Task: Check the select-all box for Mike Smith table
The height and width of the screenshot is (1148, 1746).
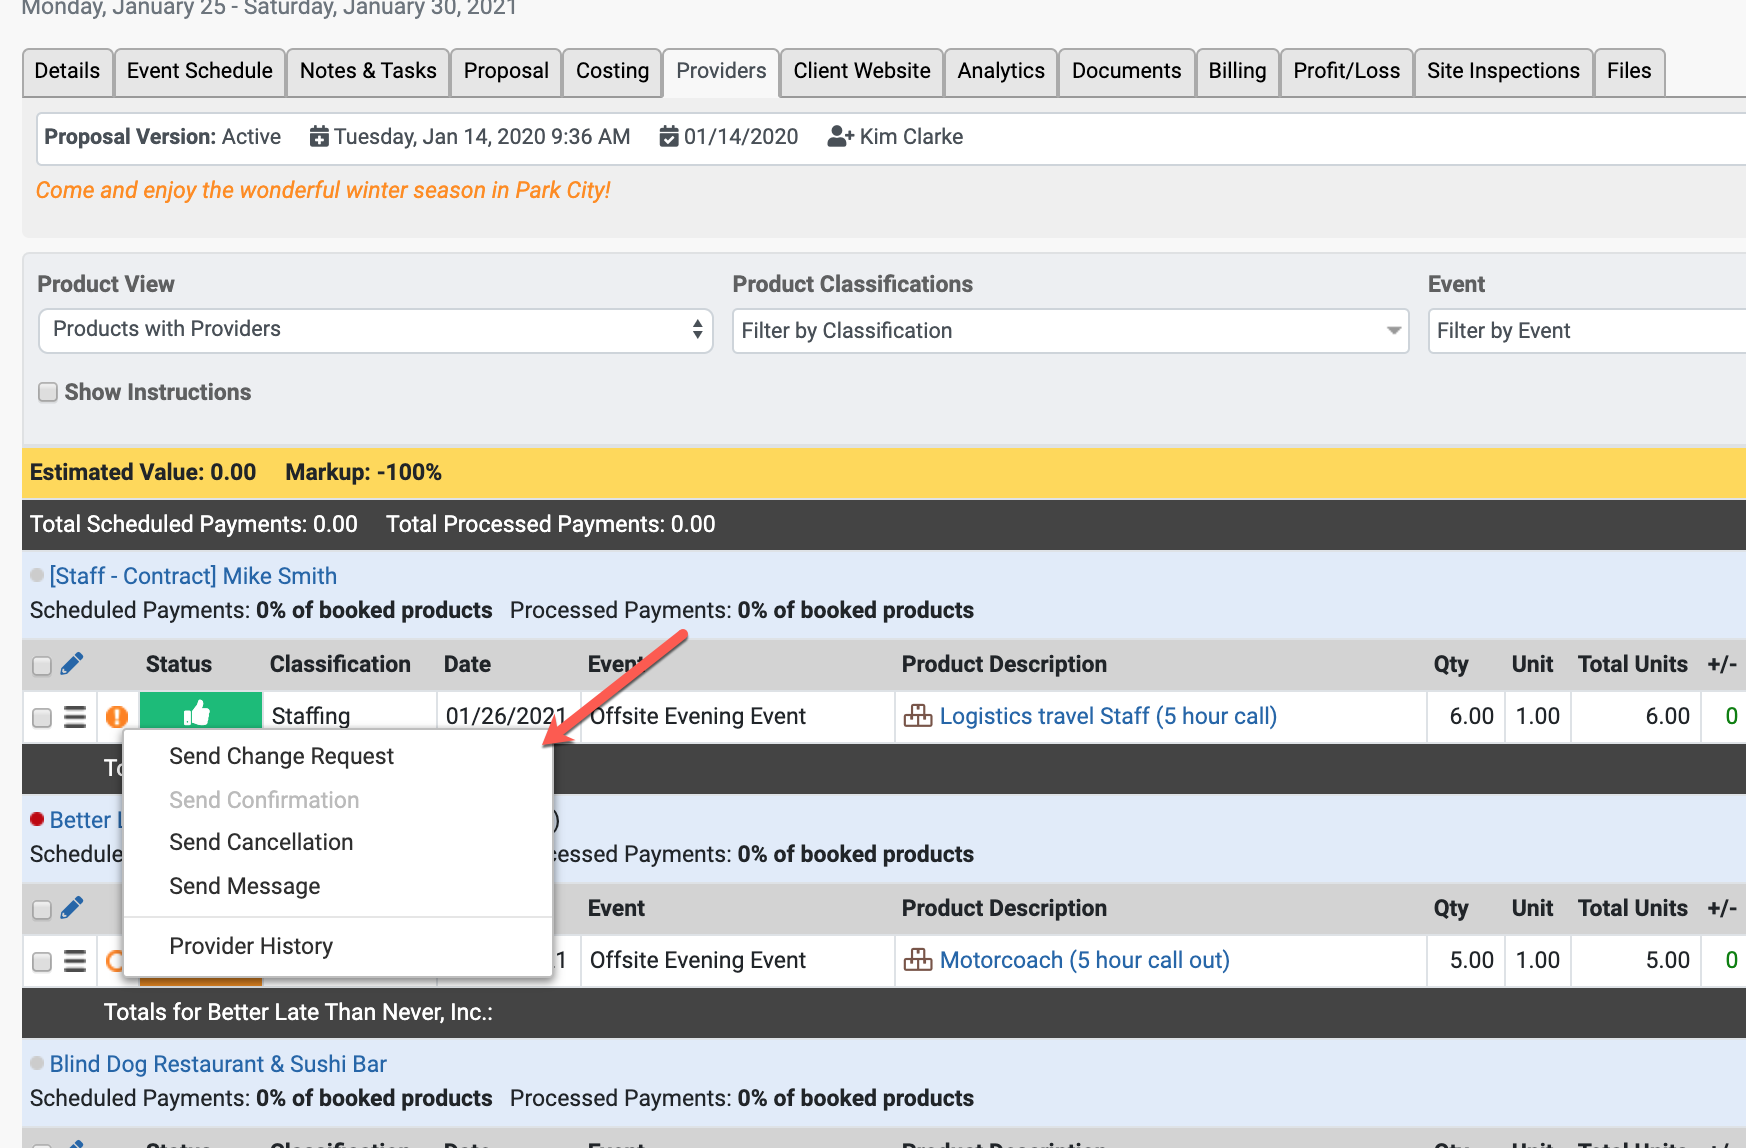Action: tap(41, 666)
